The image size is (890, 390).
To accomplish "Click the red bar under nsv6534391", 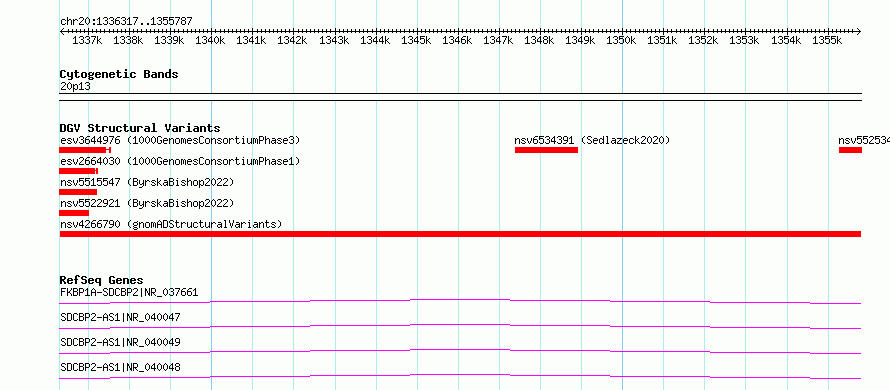I will [x=546, y=150].
